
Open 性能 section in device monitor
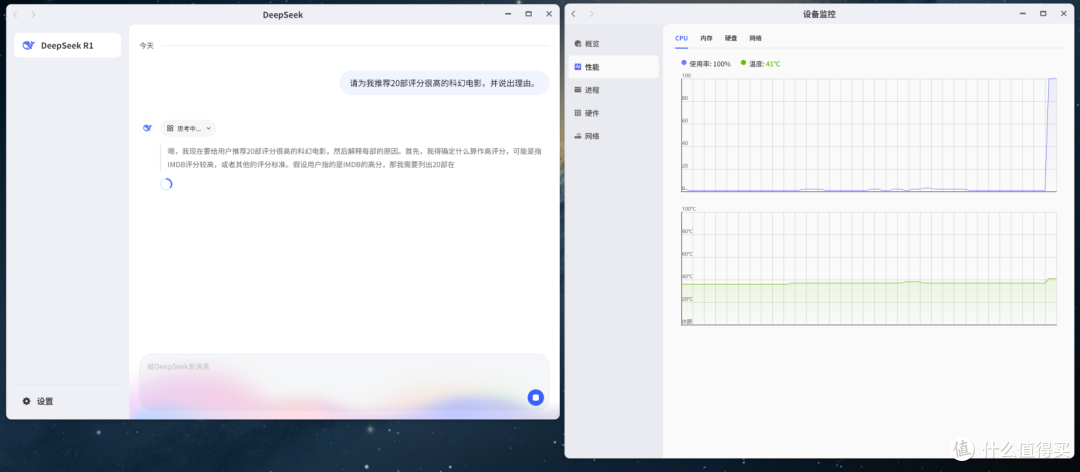coord(613,67)
